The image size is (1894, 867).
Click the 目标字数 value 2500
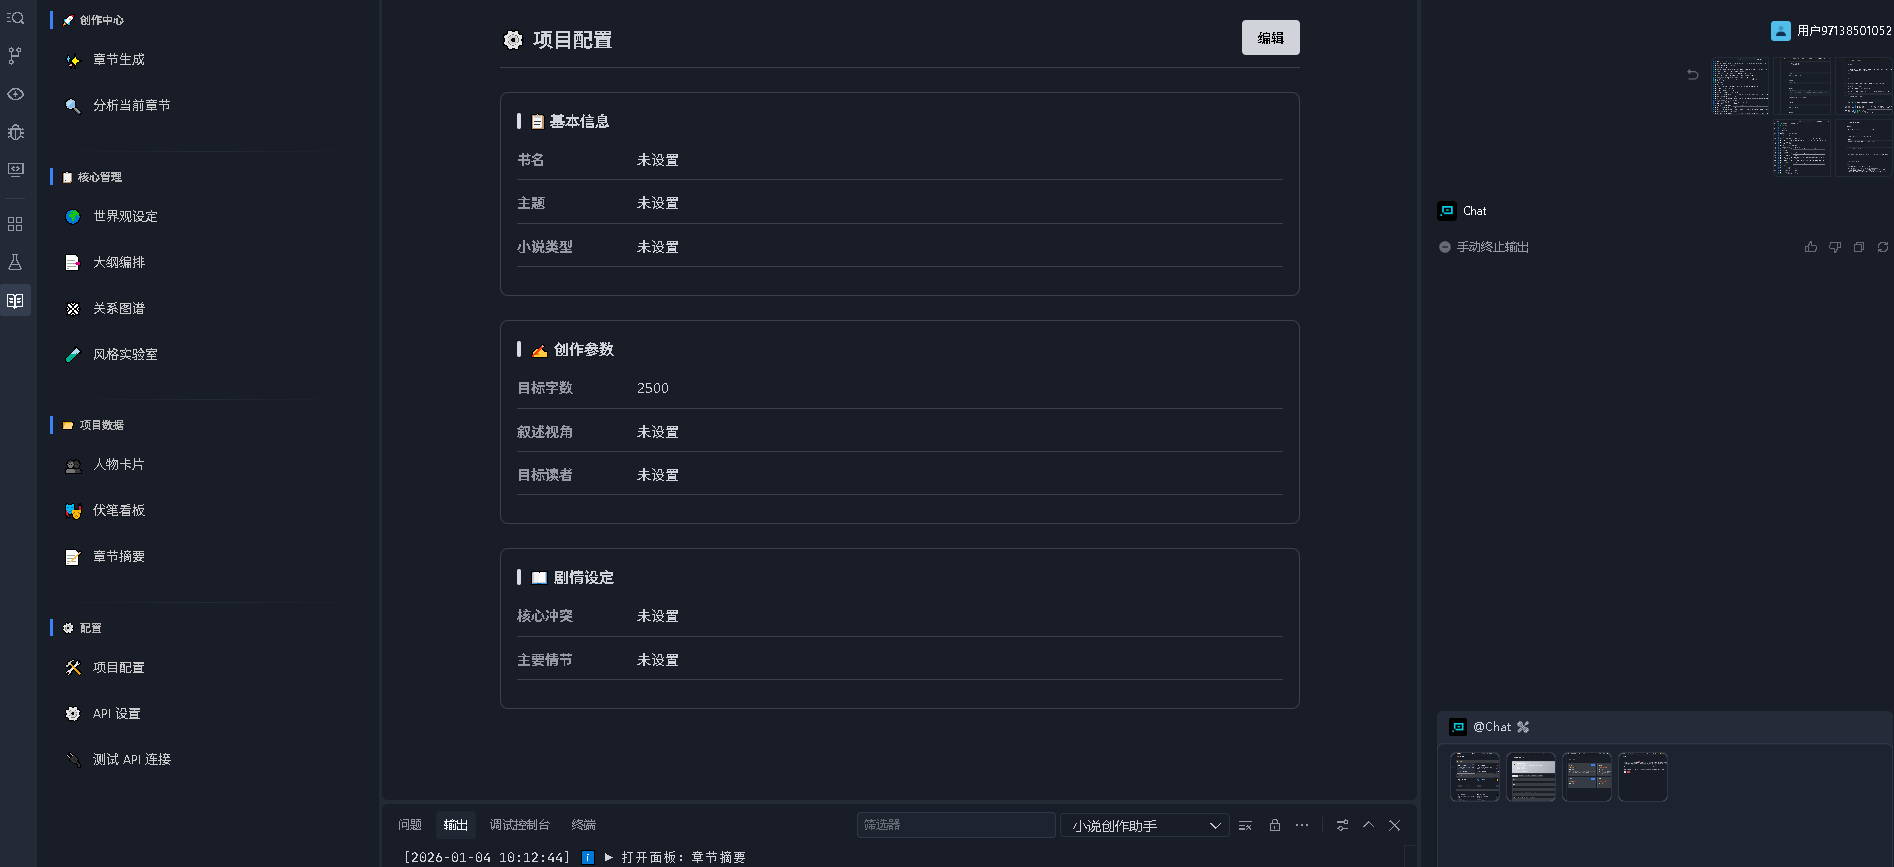653,388
